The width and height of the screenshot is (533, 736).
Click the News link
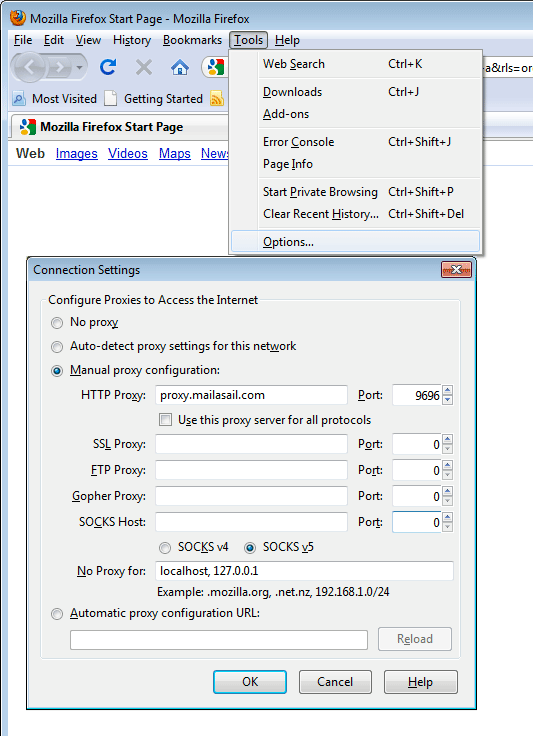click(x=214, y=153)
